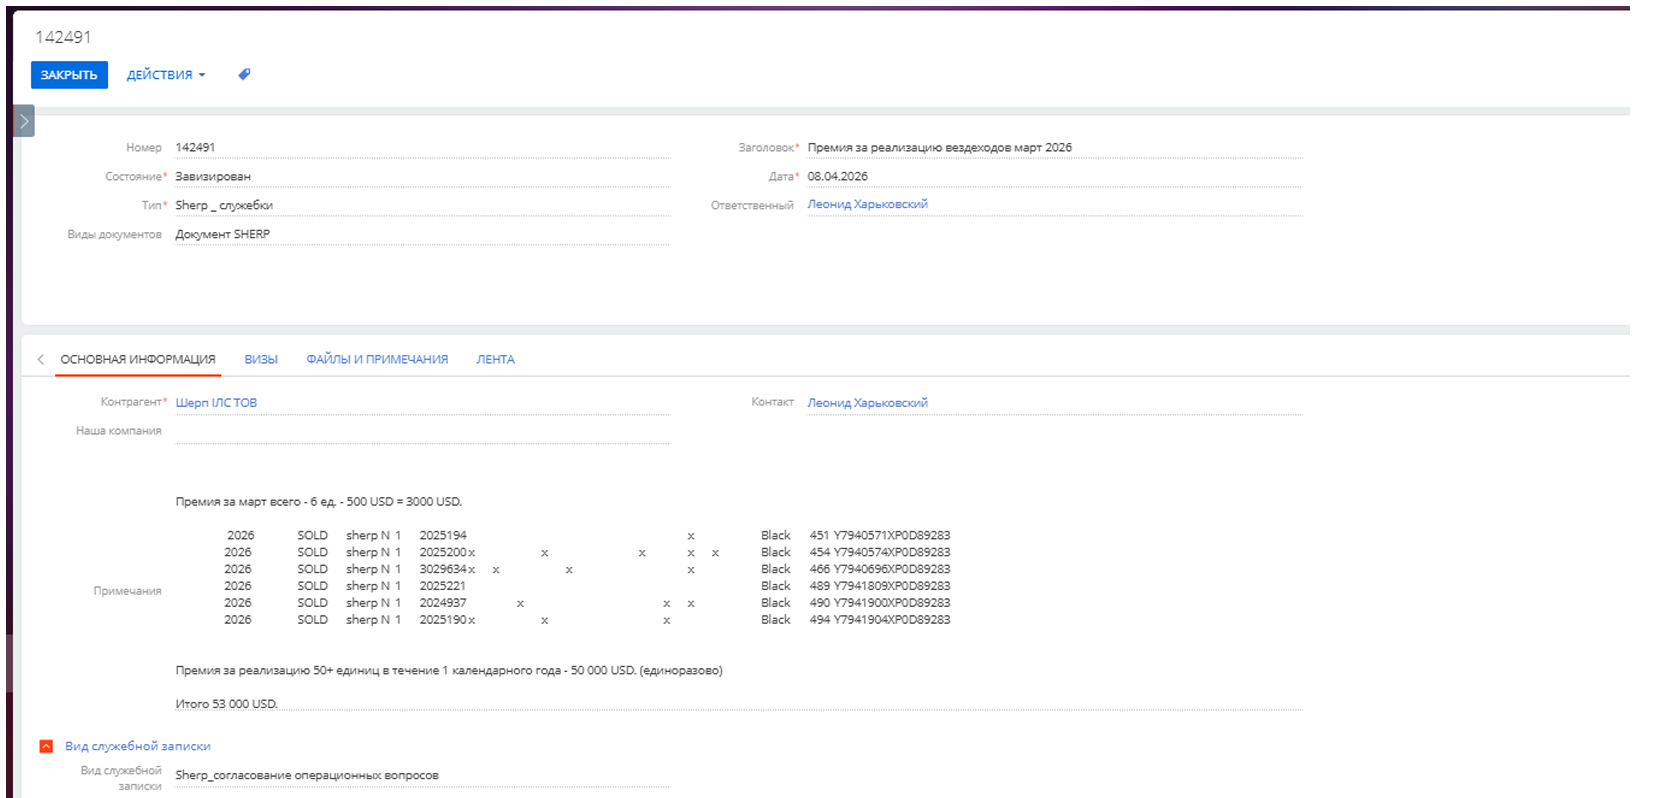Click the Sherp_согласование операционных вопросов field
This screenshot has width=1657, height=798.
pos(422,775)
